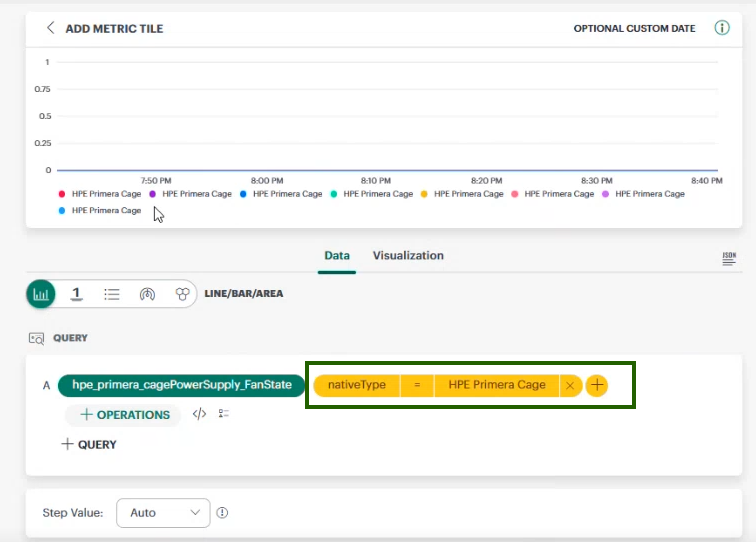The width and height of the screenshot is (756, 542).
Task: Change the filter operator equals sign
Action: click(x=417, y=385)
